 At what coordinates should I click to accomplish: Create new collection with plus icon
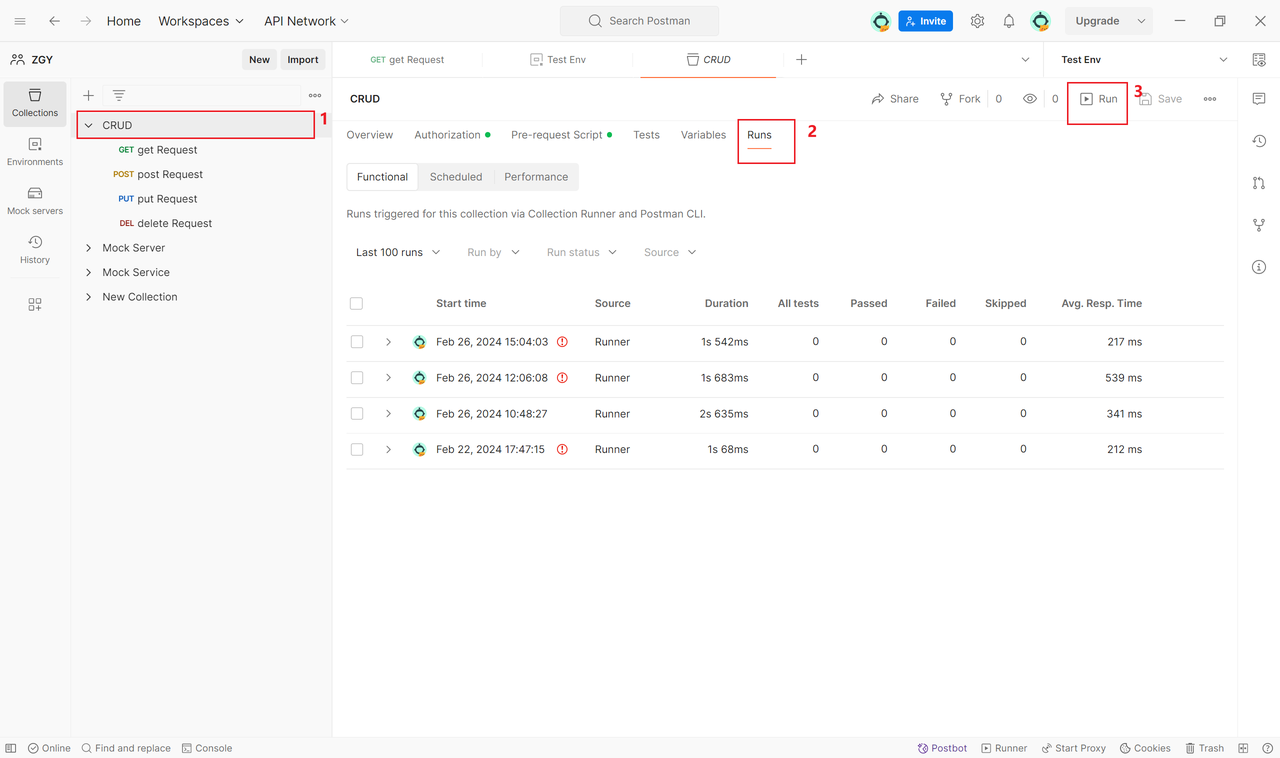pyautogui.click(x=88, y=96)
